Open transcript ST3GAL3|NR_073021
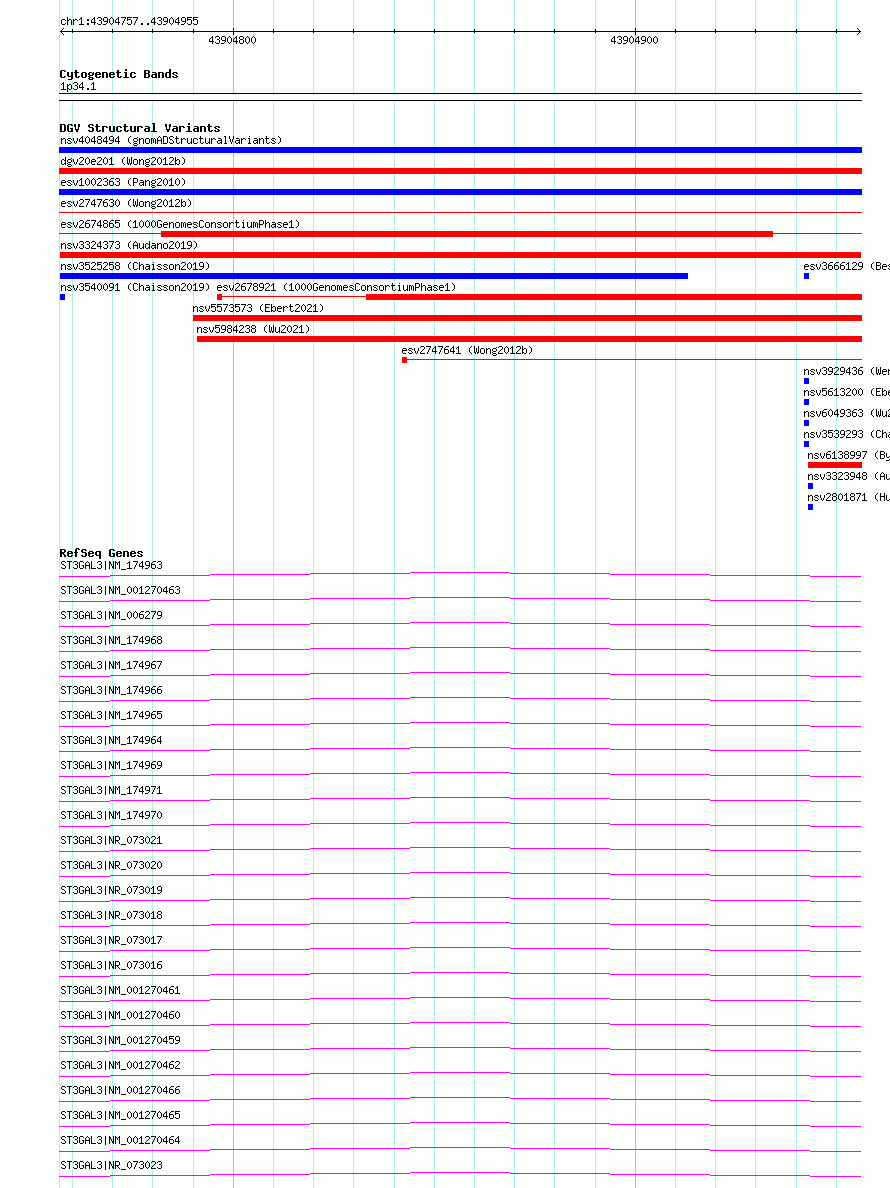This screenshot has width=890, height=1188. [111, 840]
